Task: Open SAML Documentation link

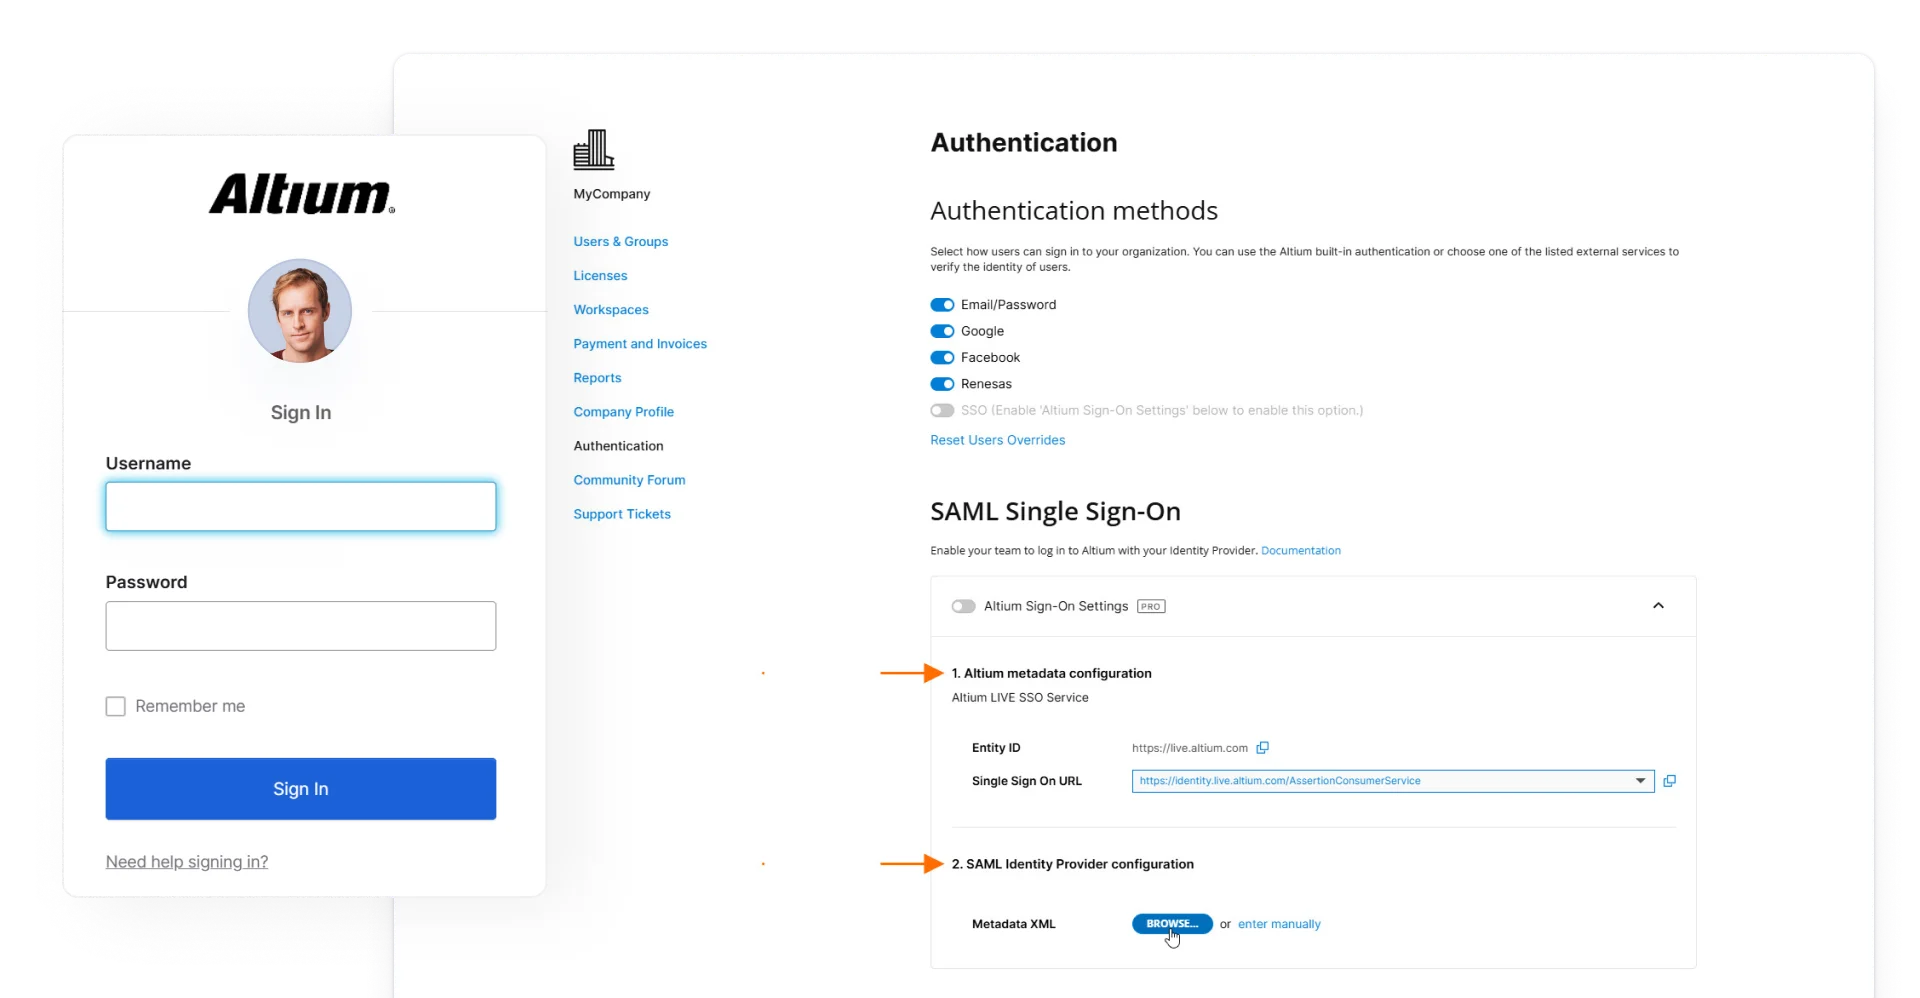Action: pos(1301,551)
